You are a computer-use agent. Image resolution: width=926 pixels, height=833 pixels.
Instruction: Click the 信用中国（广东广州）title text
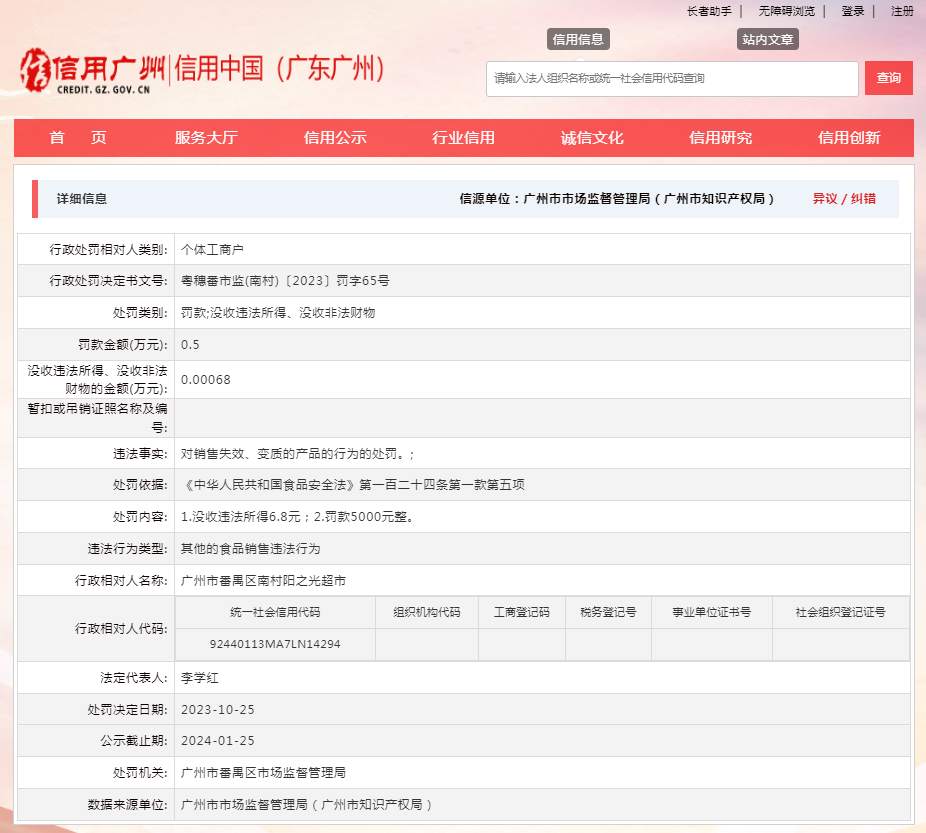280,68
